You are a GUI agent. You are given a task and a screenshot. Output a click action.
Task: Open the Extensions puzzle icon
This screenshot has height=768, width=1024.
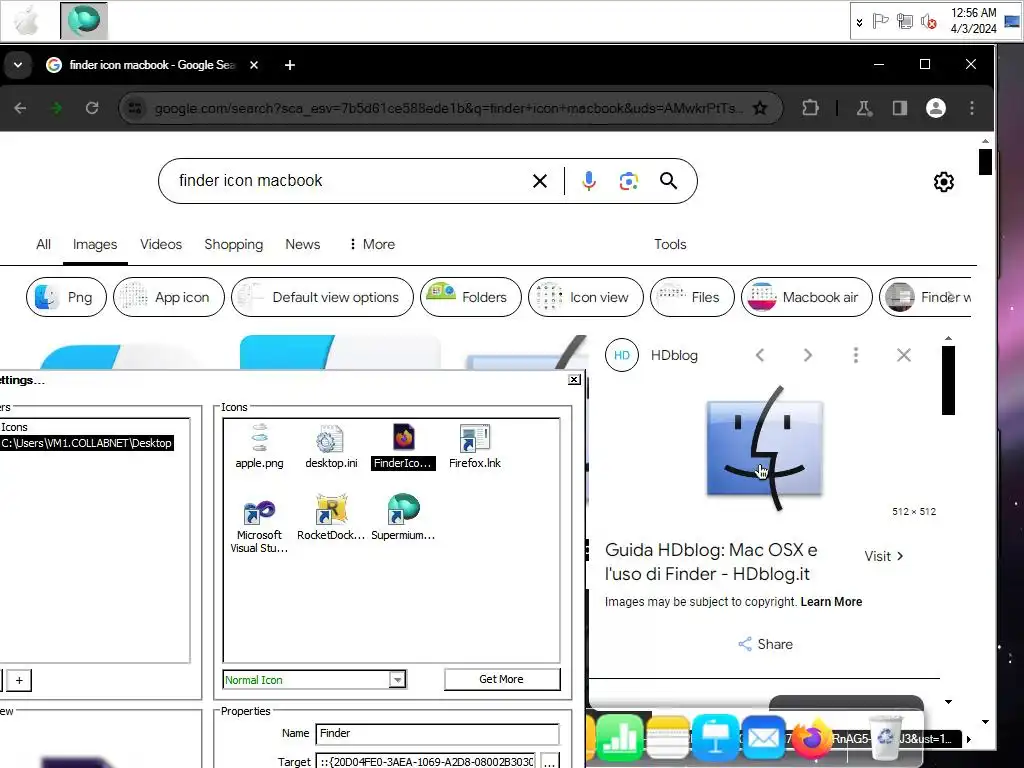pyautogui.click(x=810, y=108)
